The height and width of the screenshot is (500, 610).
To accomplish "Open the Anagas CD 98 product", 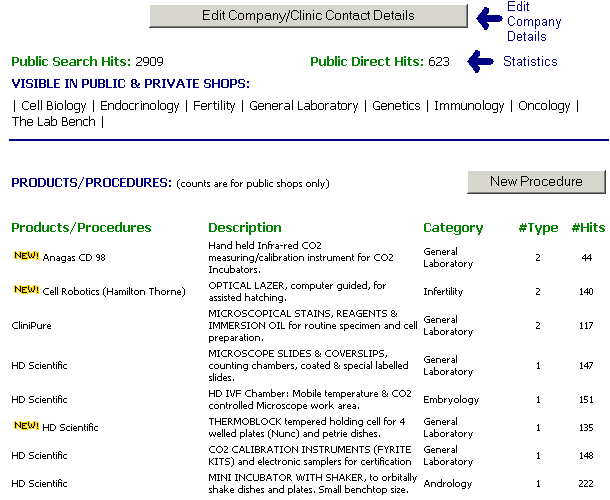I will click(x=74, y=258).
